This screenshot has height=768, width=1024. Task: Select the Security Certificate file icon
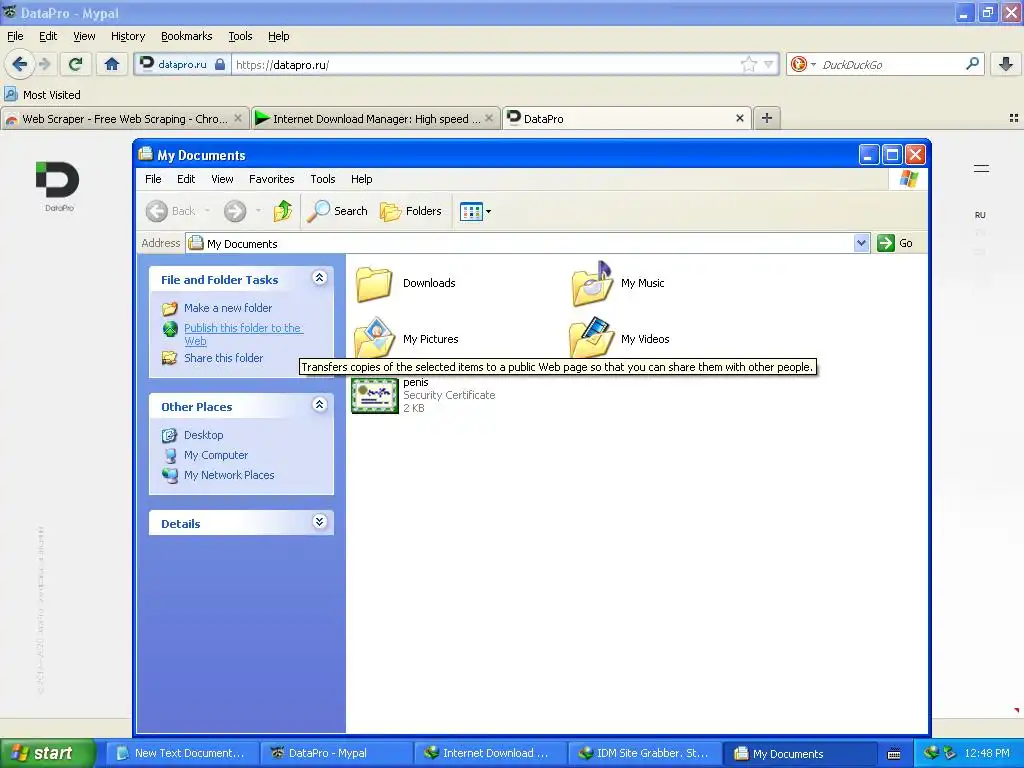click(x=375, y=395)
